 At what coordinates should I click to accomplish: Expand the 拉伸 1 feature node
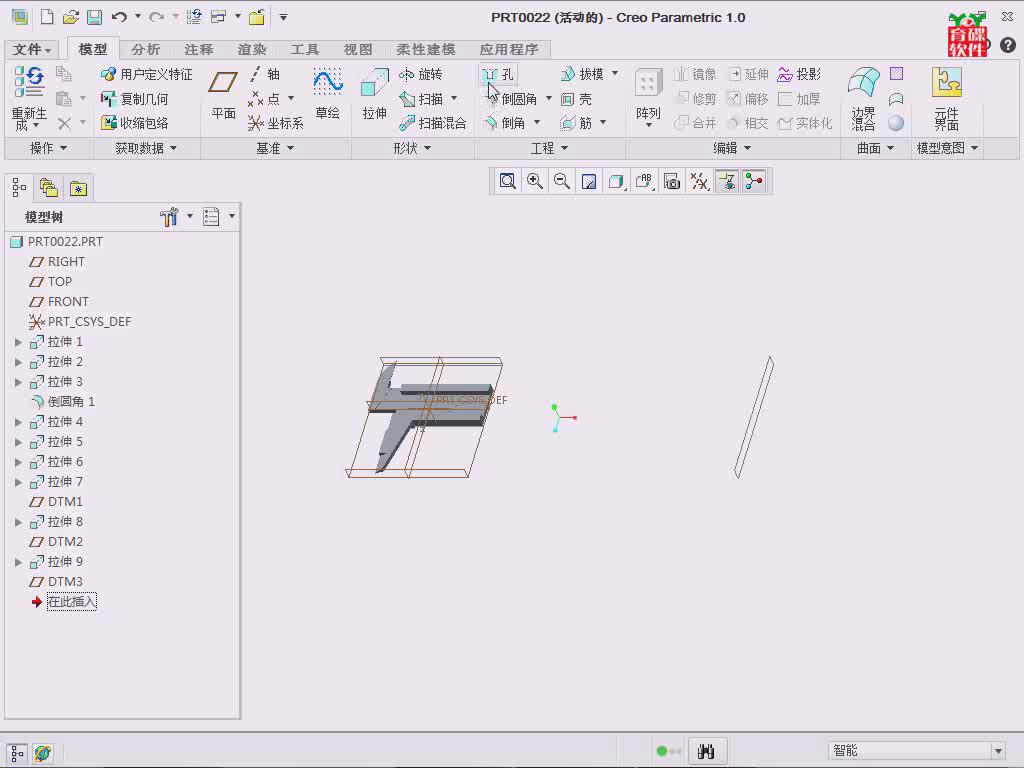(x=18, y=342)
